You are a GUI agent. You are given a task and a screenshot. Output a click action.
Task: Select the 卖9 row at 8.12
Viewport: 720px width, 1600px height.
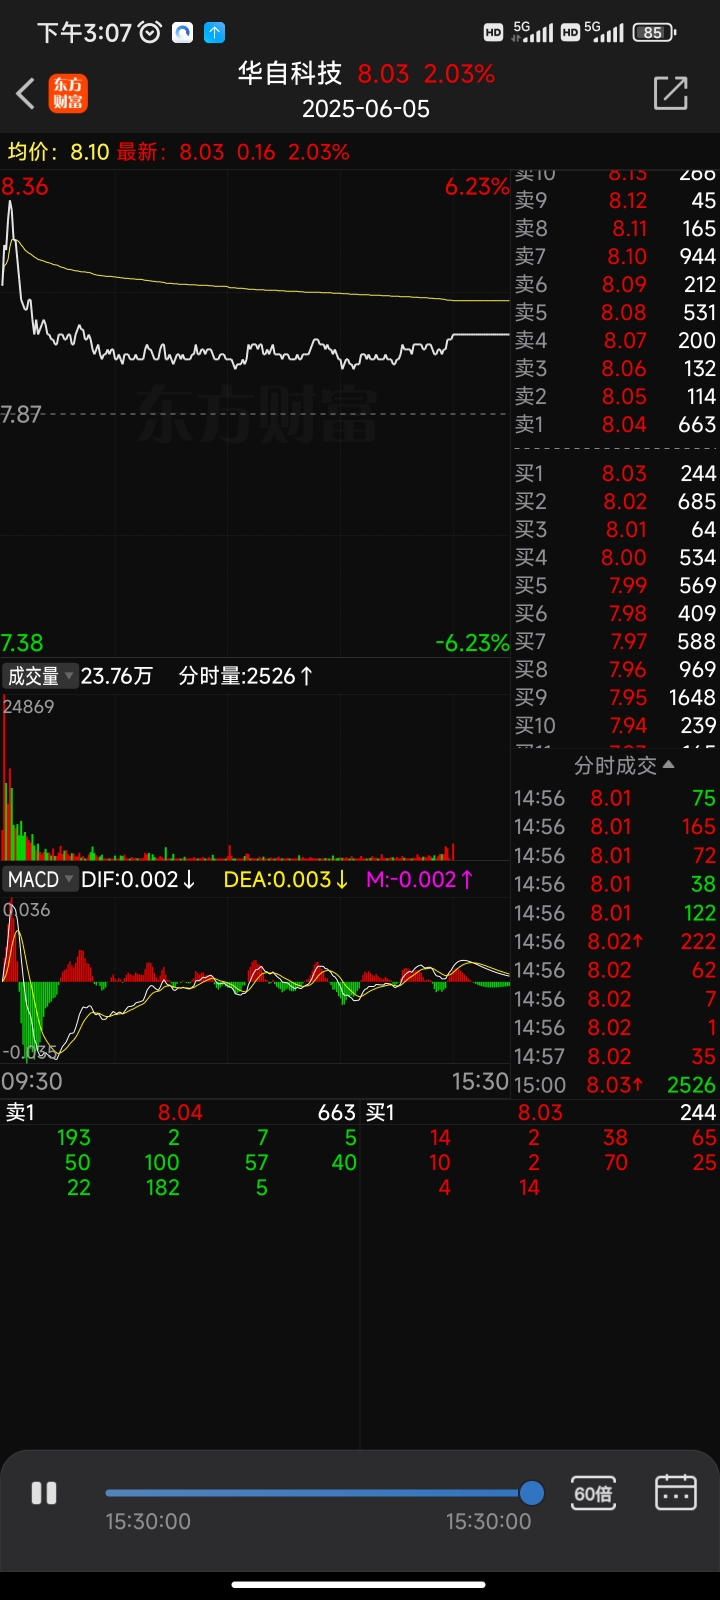pyautogui.click(x=615, y=200)
